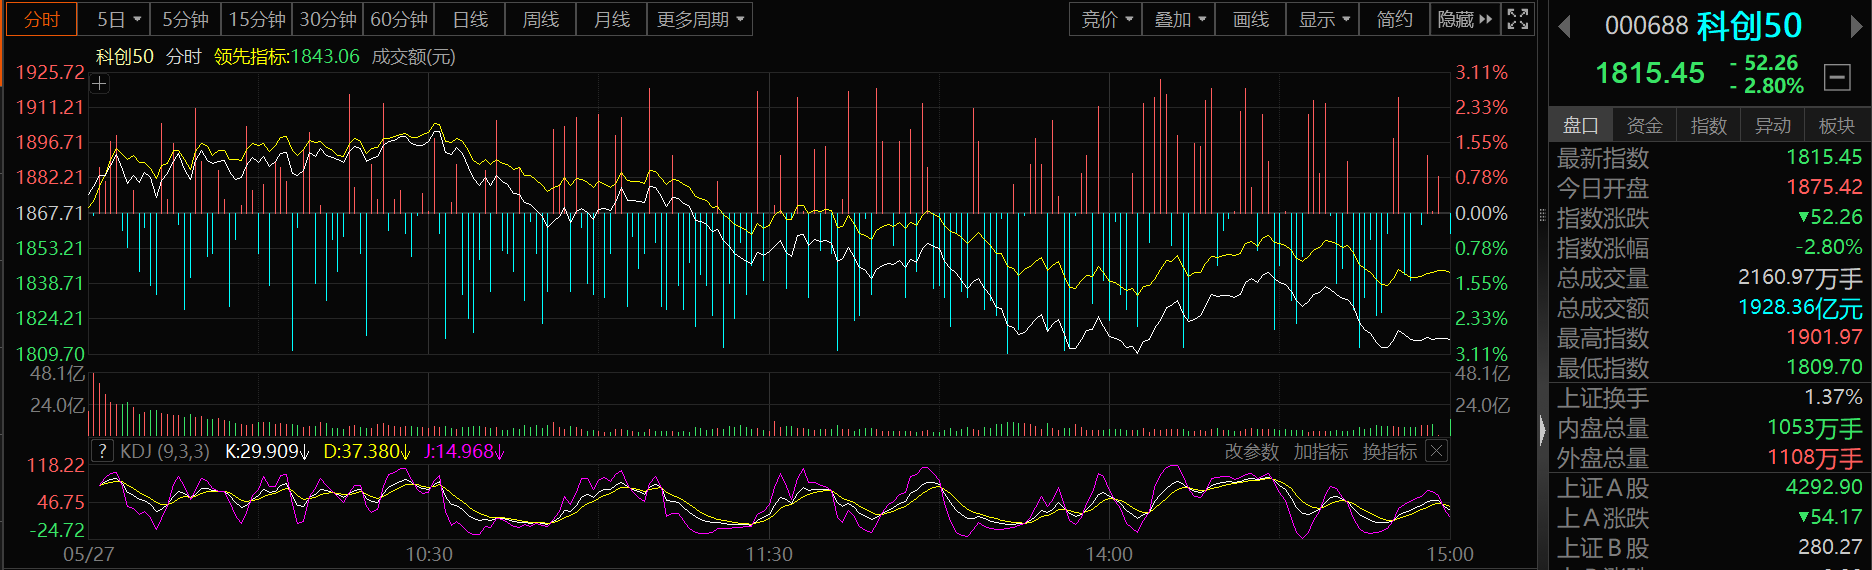Click the KDJ (9,3,3) indicator label

click(x=165, y=452)
